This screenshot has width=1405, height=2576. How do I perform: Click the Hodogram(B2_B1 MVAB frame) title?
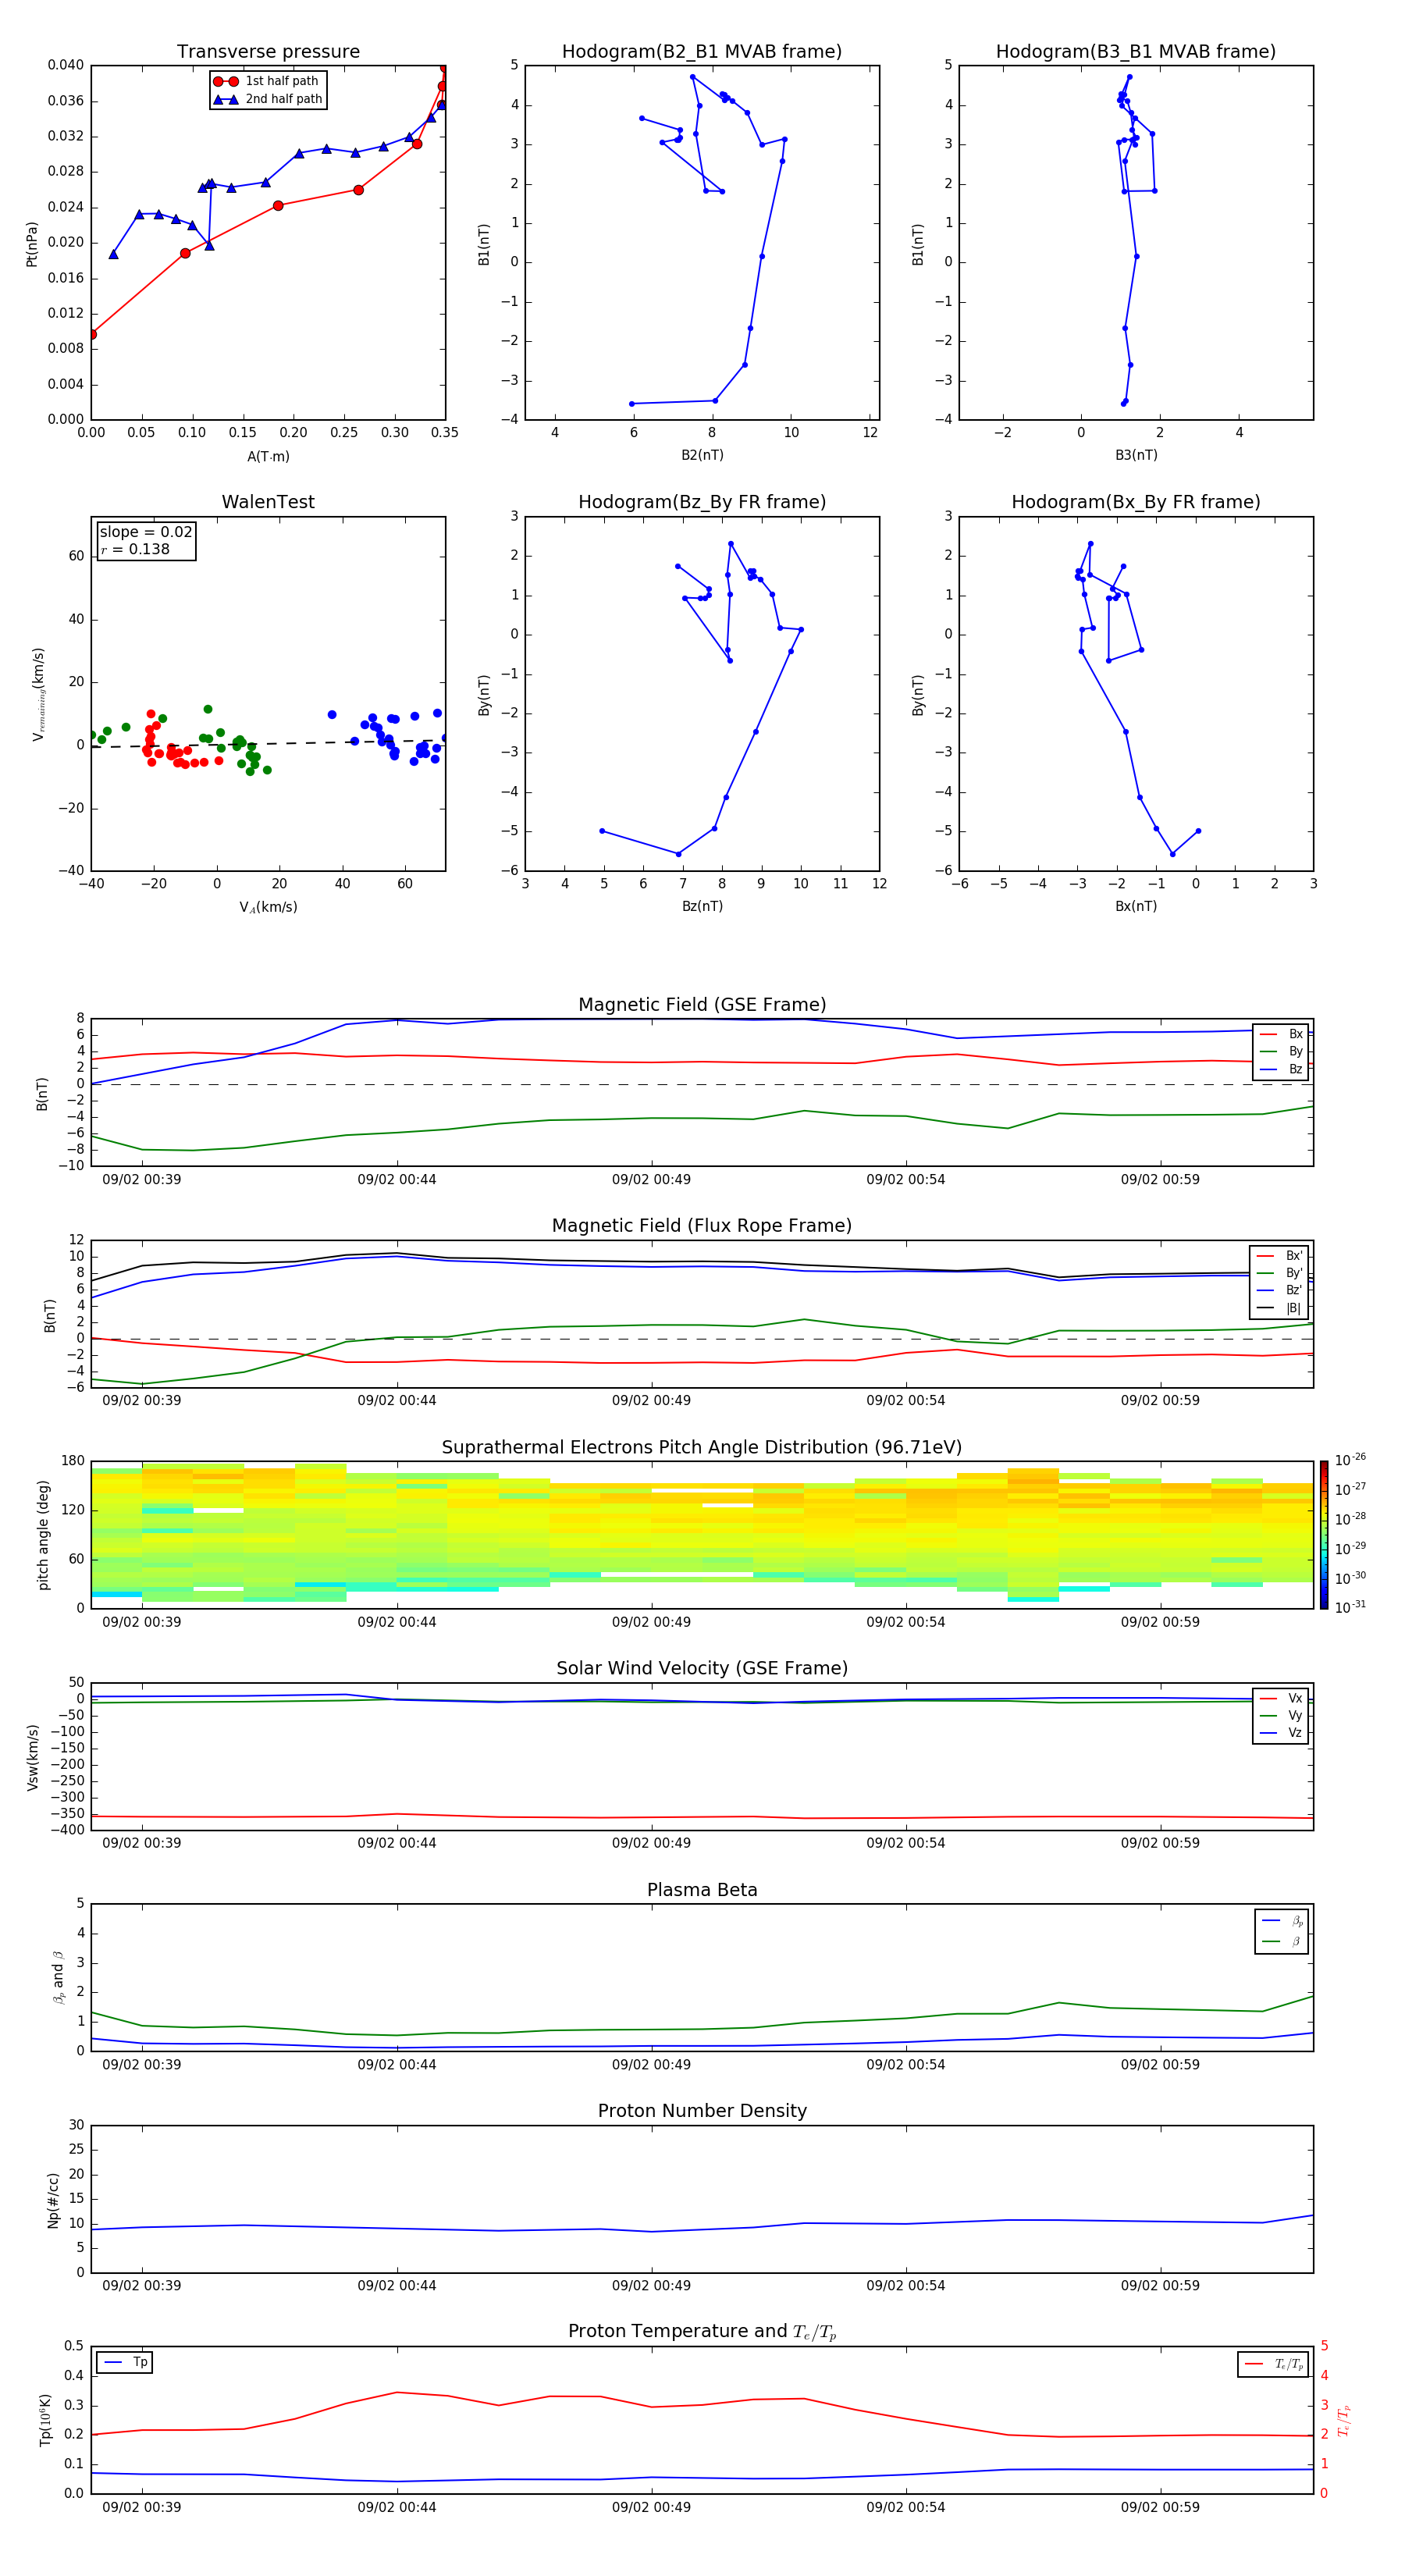[x=701, y=52]
